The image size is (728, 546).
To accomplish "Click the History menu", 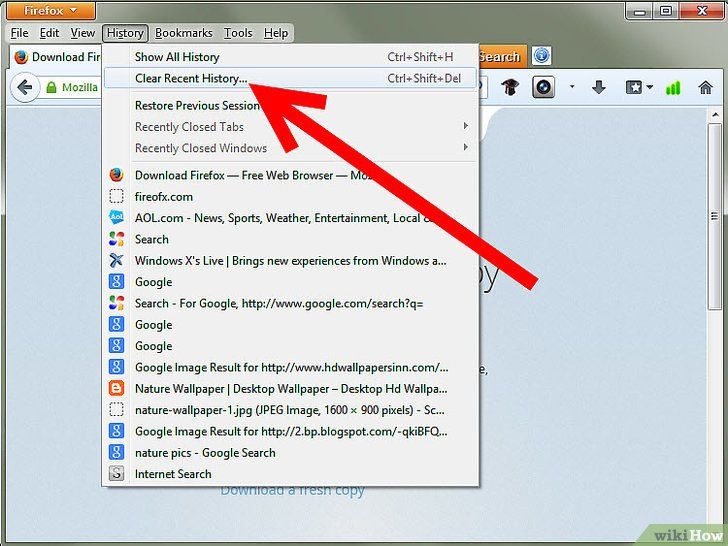I will [125, 33].
